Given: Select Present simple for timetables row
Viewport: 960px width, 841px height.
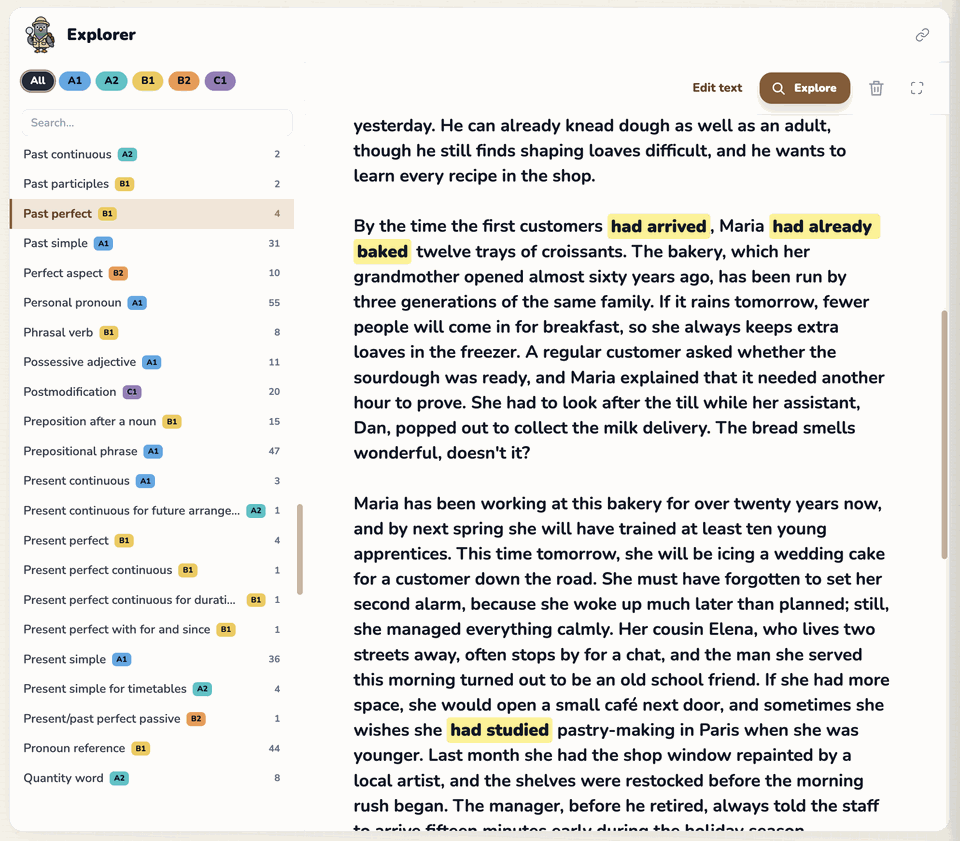Looking at the screenshot, I should pyautogui.click(x=152, y=689).
